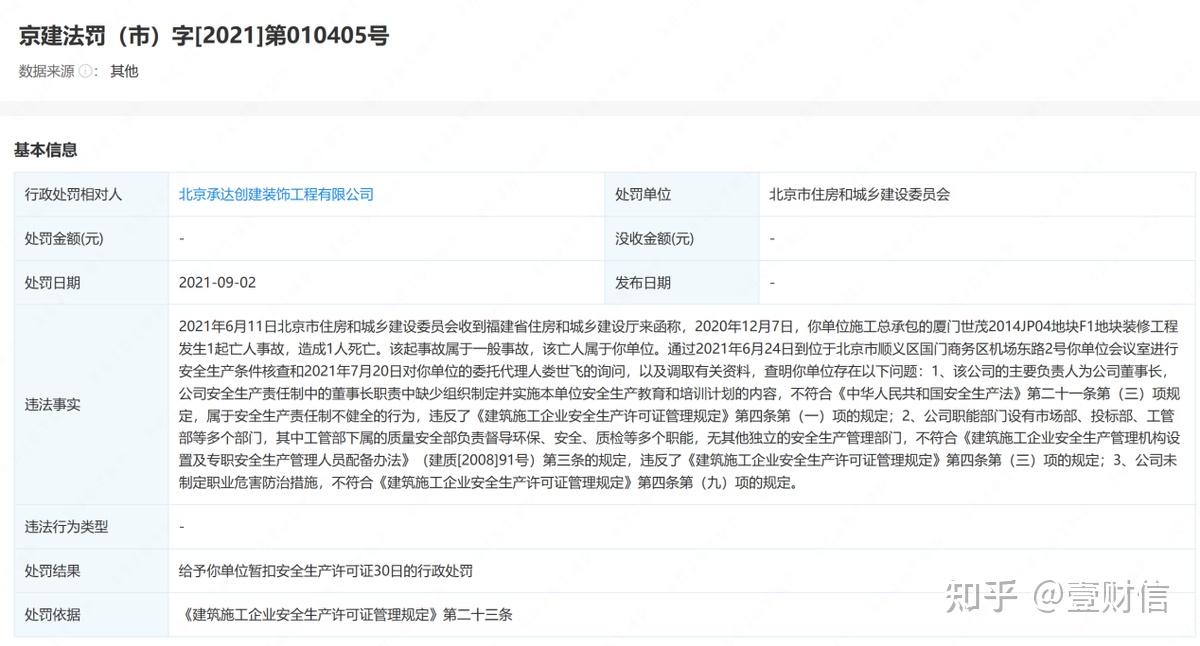Click the 处罚单位 label cell
Screen dimensions: 1200x646
click(x=643, y=194)
